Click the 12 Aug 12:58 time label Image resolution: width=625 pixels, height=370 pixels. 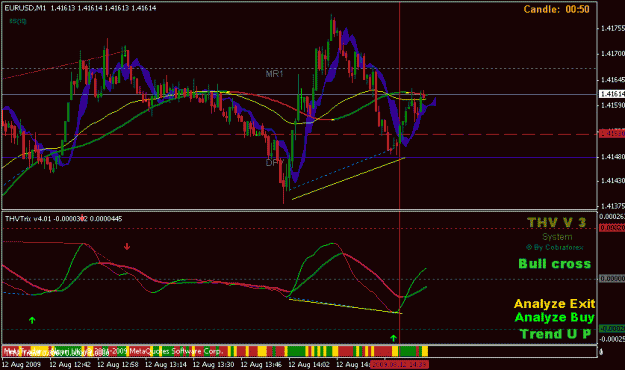pyautogui.click(x=118, y=364)
